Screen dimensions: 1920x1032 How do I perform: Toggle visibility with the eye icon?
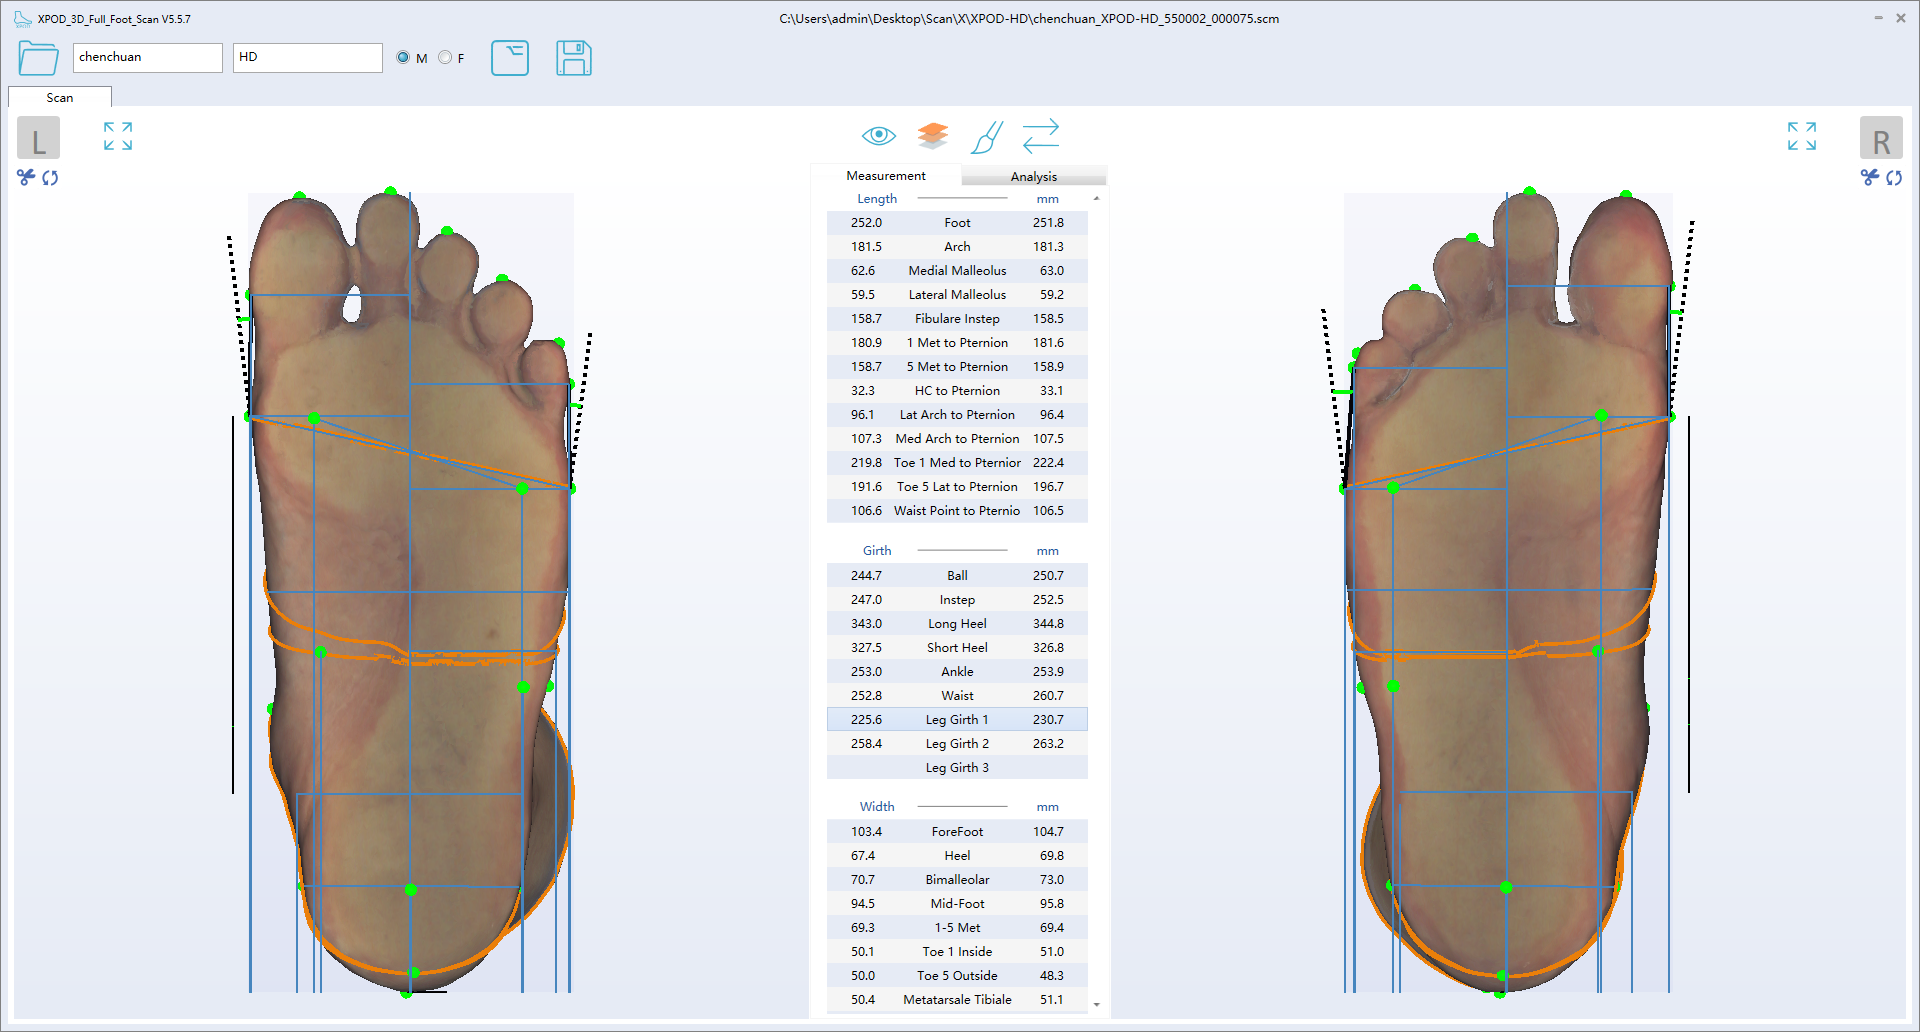click(878, 135)
